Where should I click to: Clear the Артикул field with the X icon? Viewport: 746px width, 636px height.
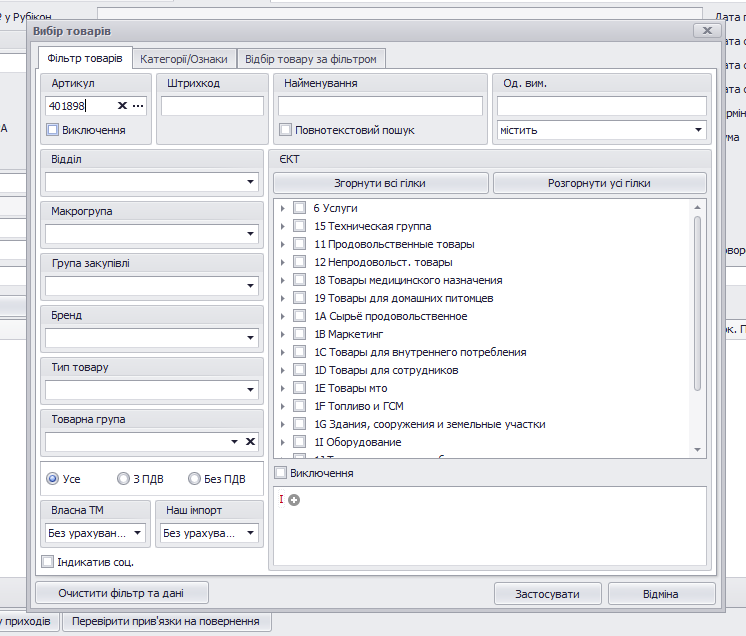(122, 106)
